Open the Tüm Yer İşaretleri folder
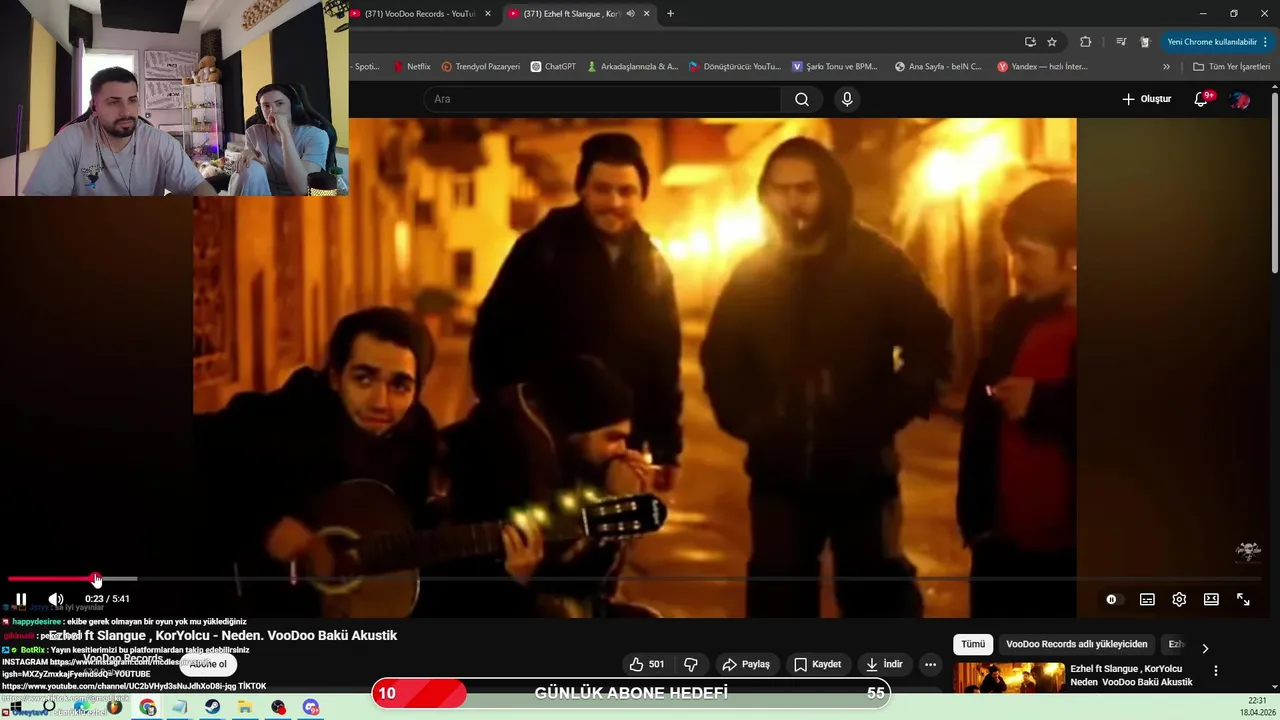1280x720 pixels. pos(1231,67)
